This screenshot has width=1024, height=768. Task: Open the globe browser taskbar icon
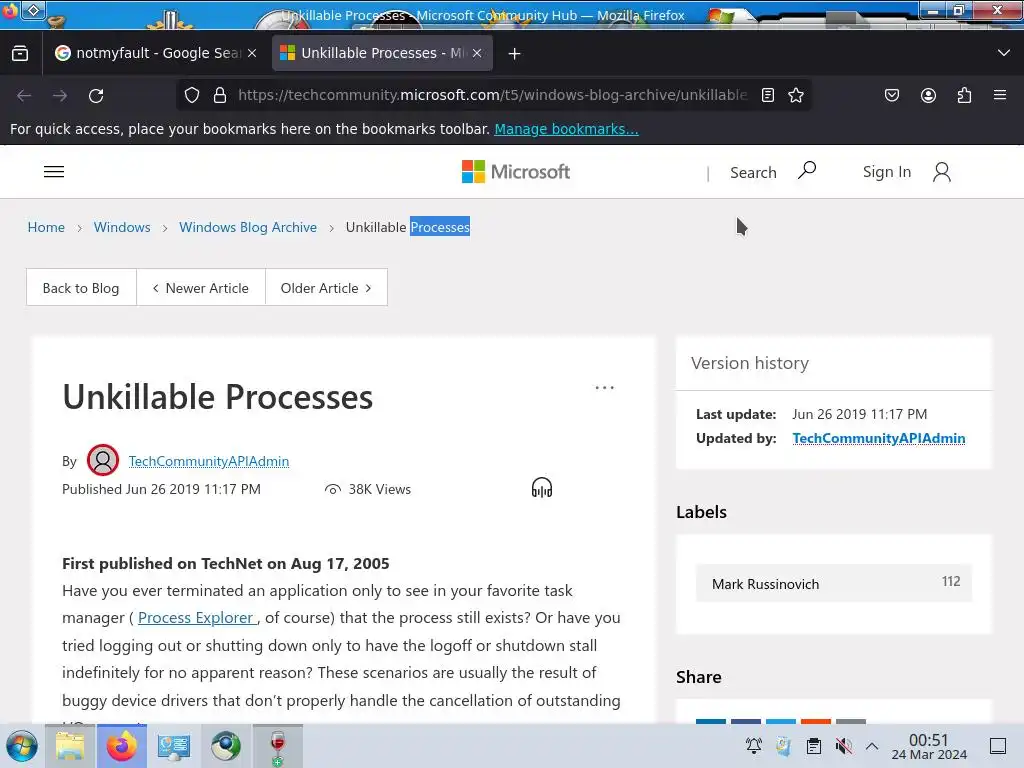click(225, 746)
